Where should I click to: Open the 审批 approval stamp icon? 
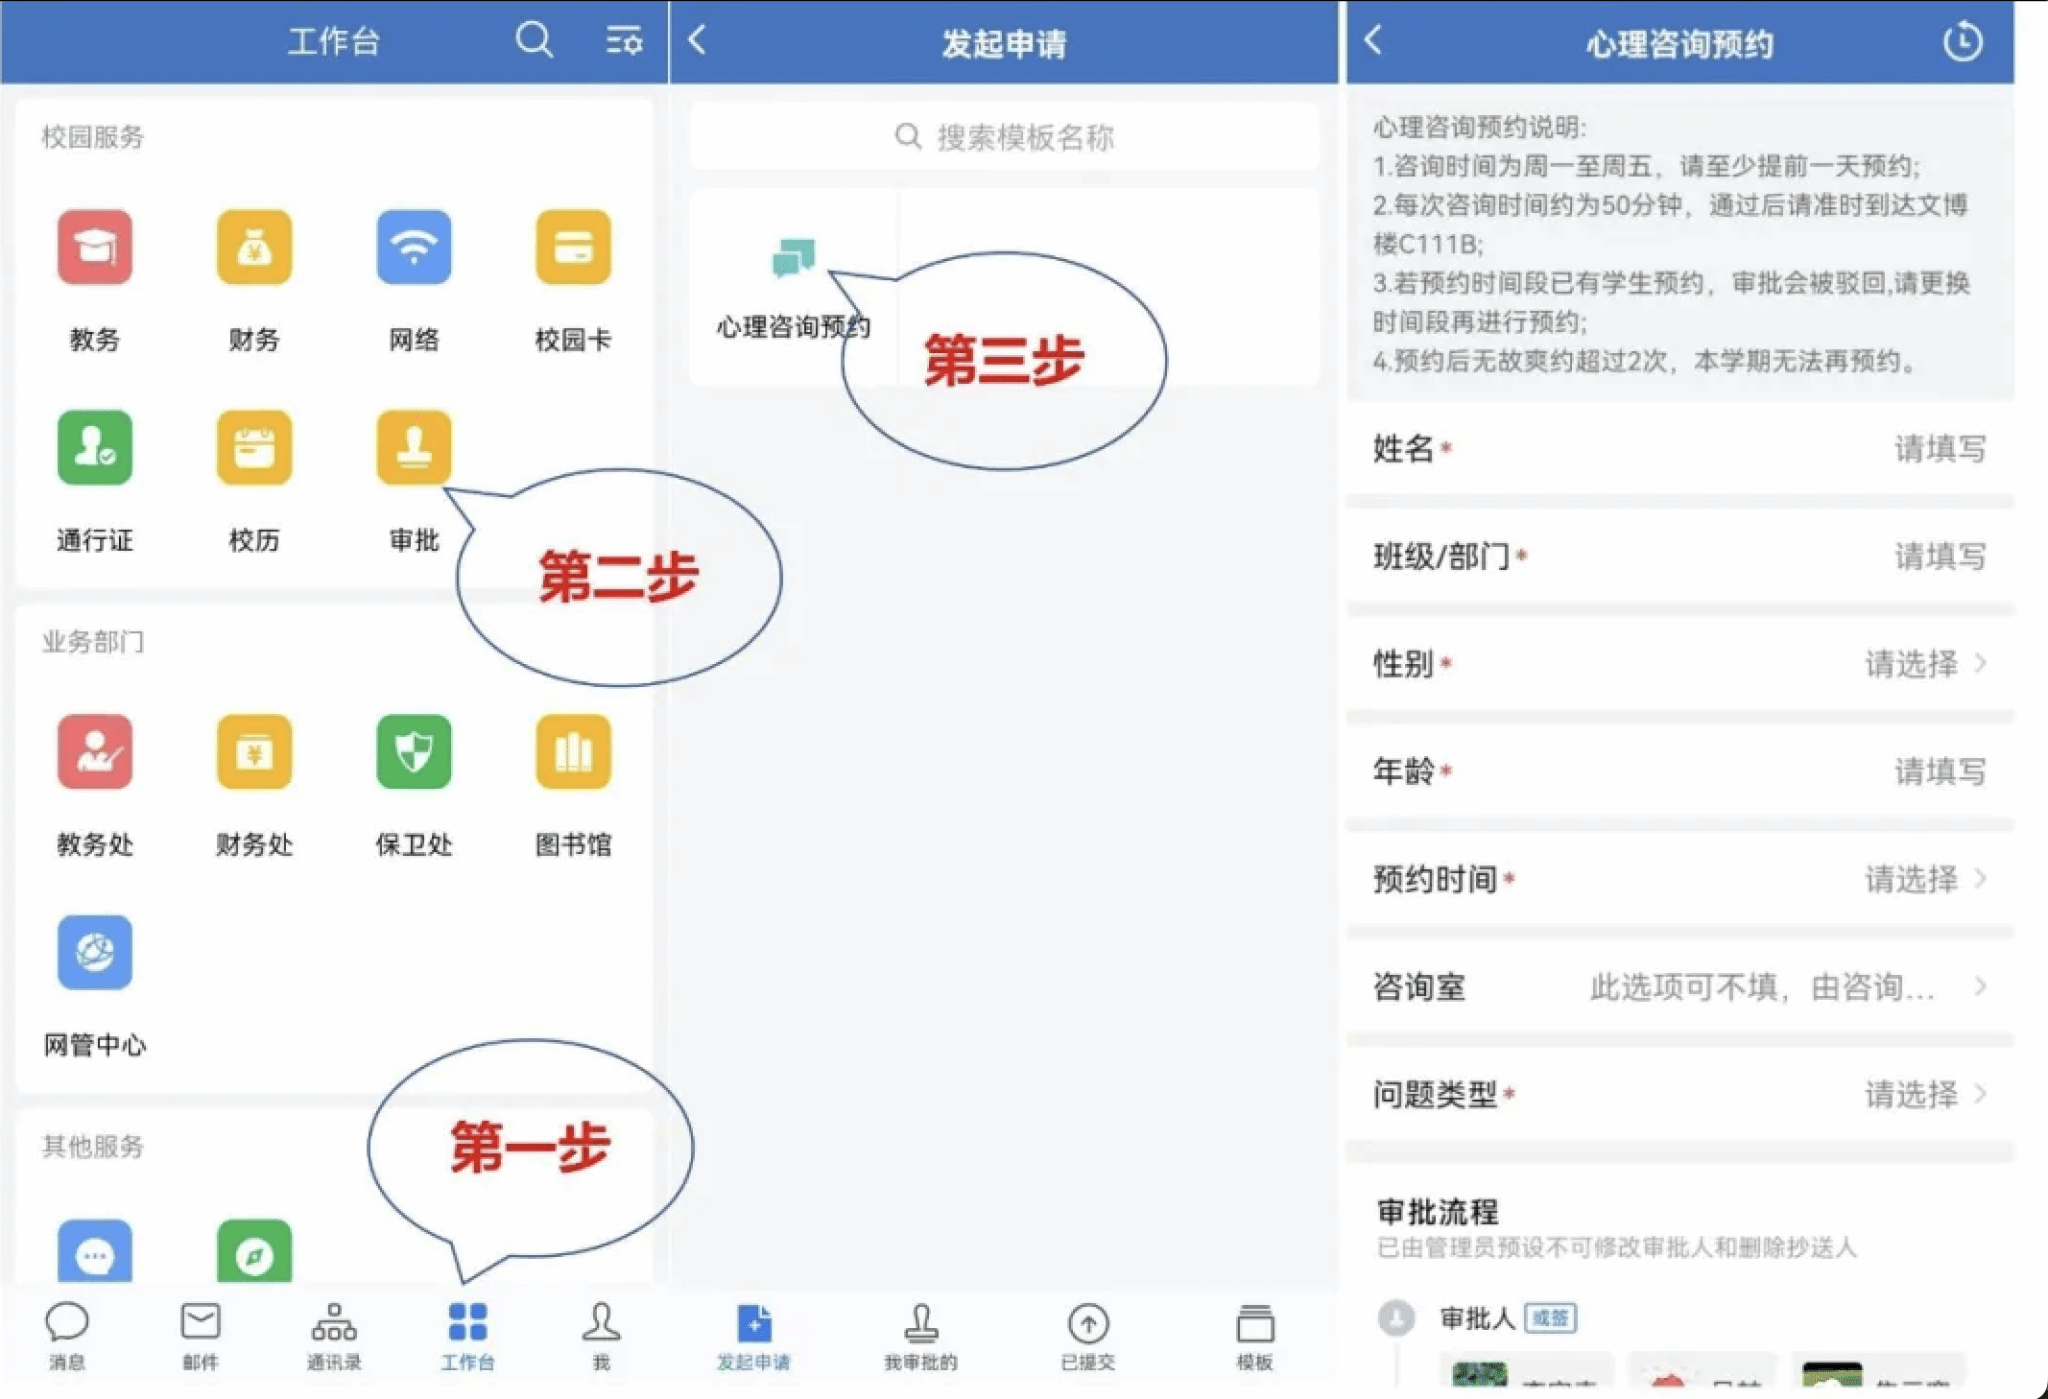414,448
